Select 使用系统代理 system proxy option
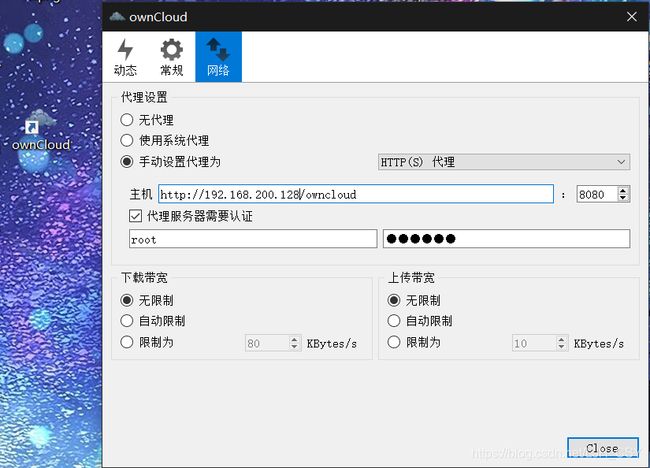This screenshot has width=650, height=468. pos(127,141)
